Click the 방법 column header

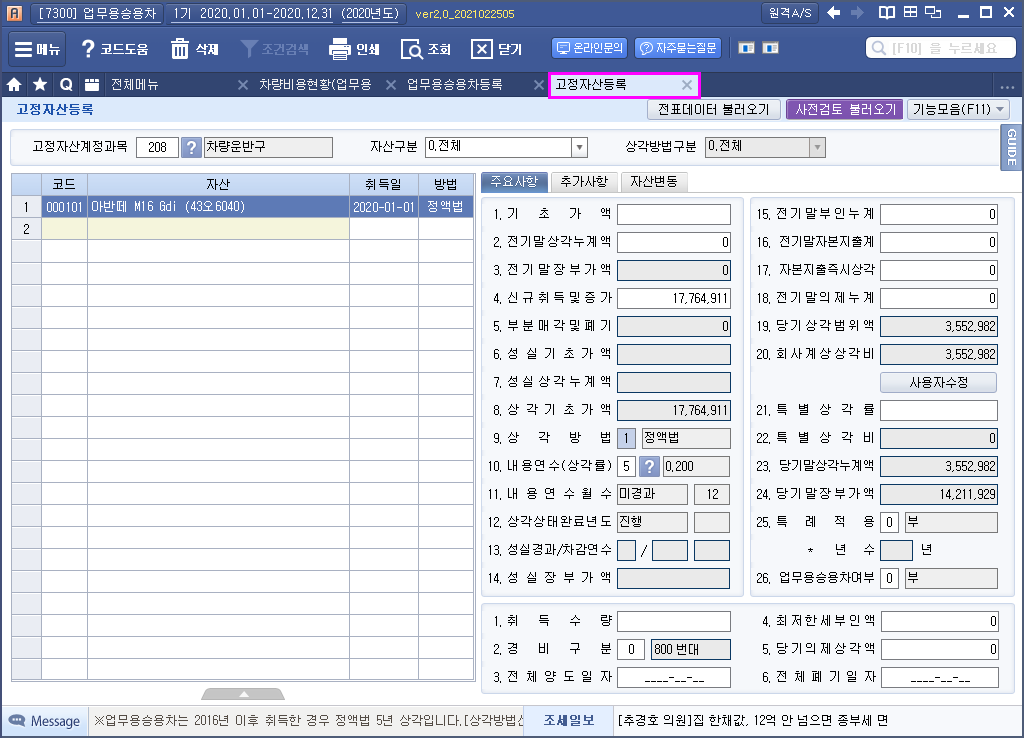pyautogui.click(x=445, y=185)
